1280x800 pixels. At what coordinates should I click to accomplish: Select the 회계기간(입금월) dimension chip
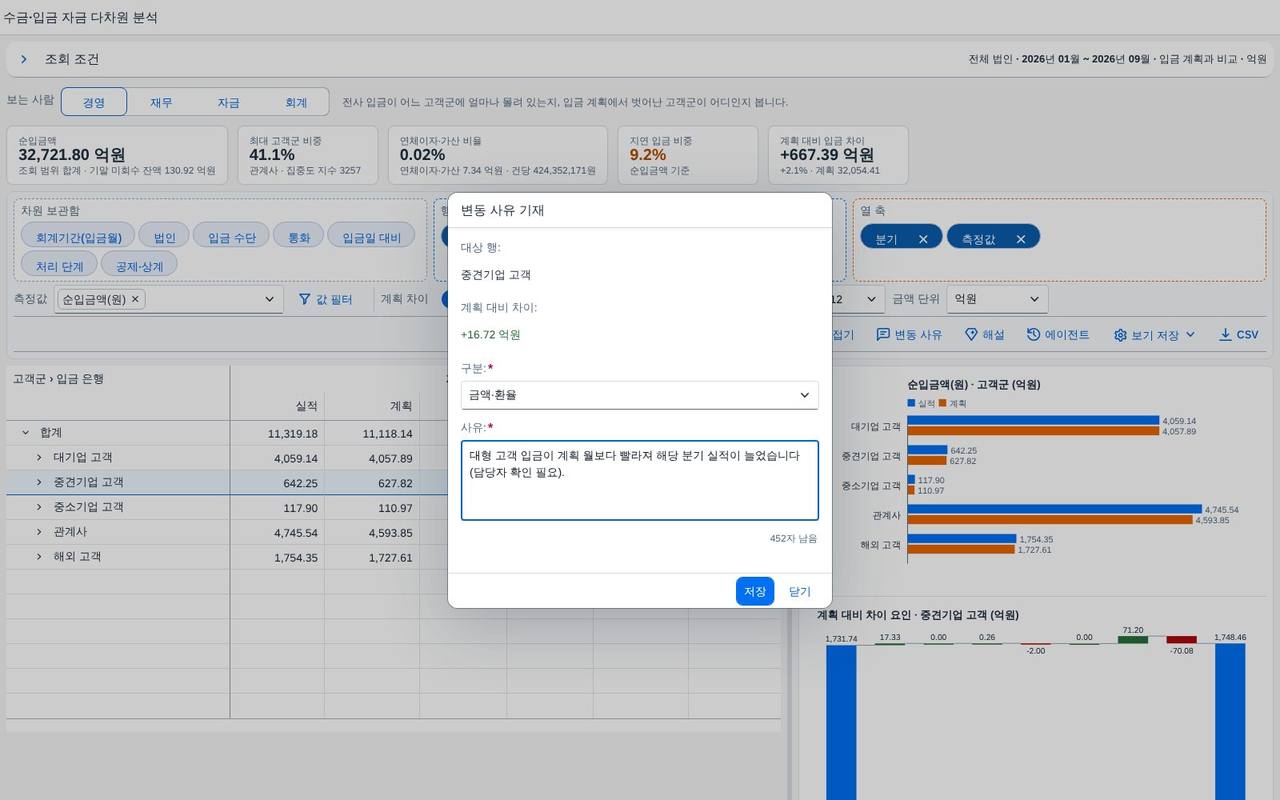(78, 237)
